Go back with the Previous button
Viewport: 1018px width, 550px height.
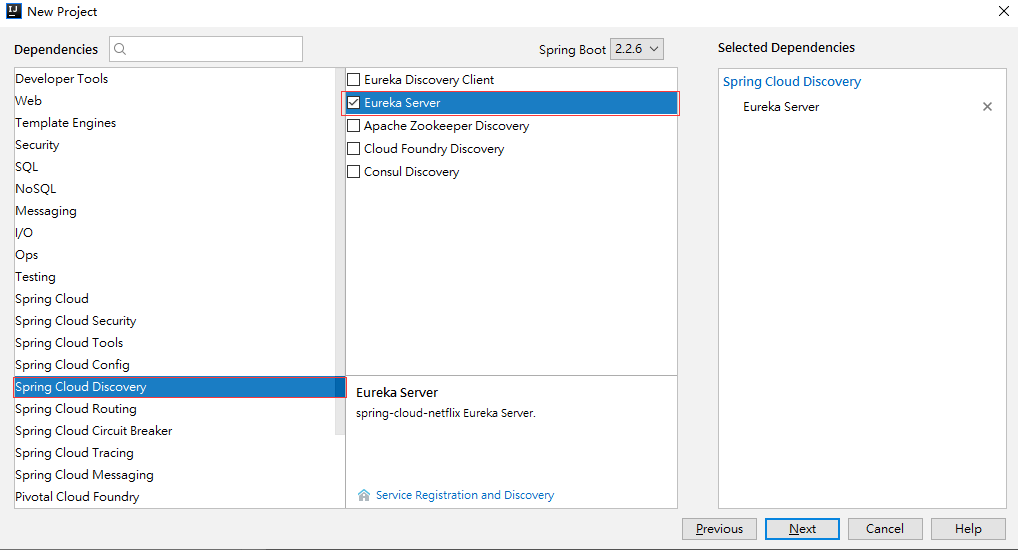719,529
